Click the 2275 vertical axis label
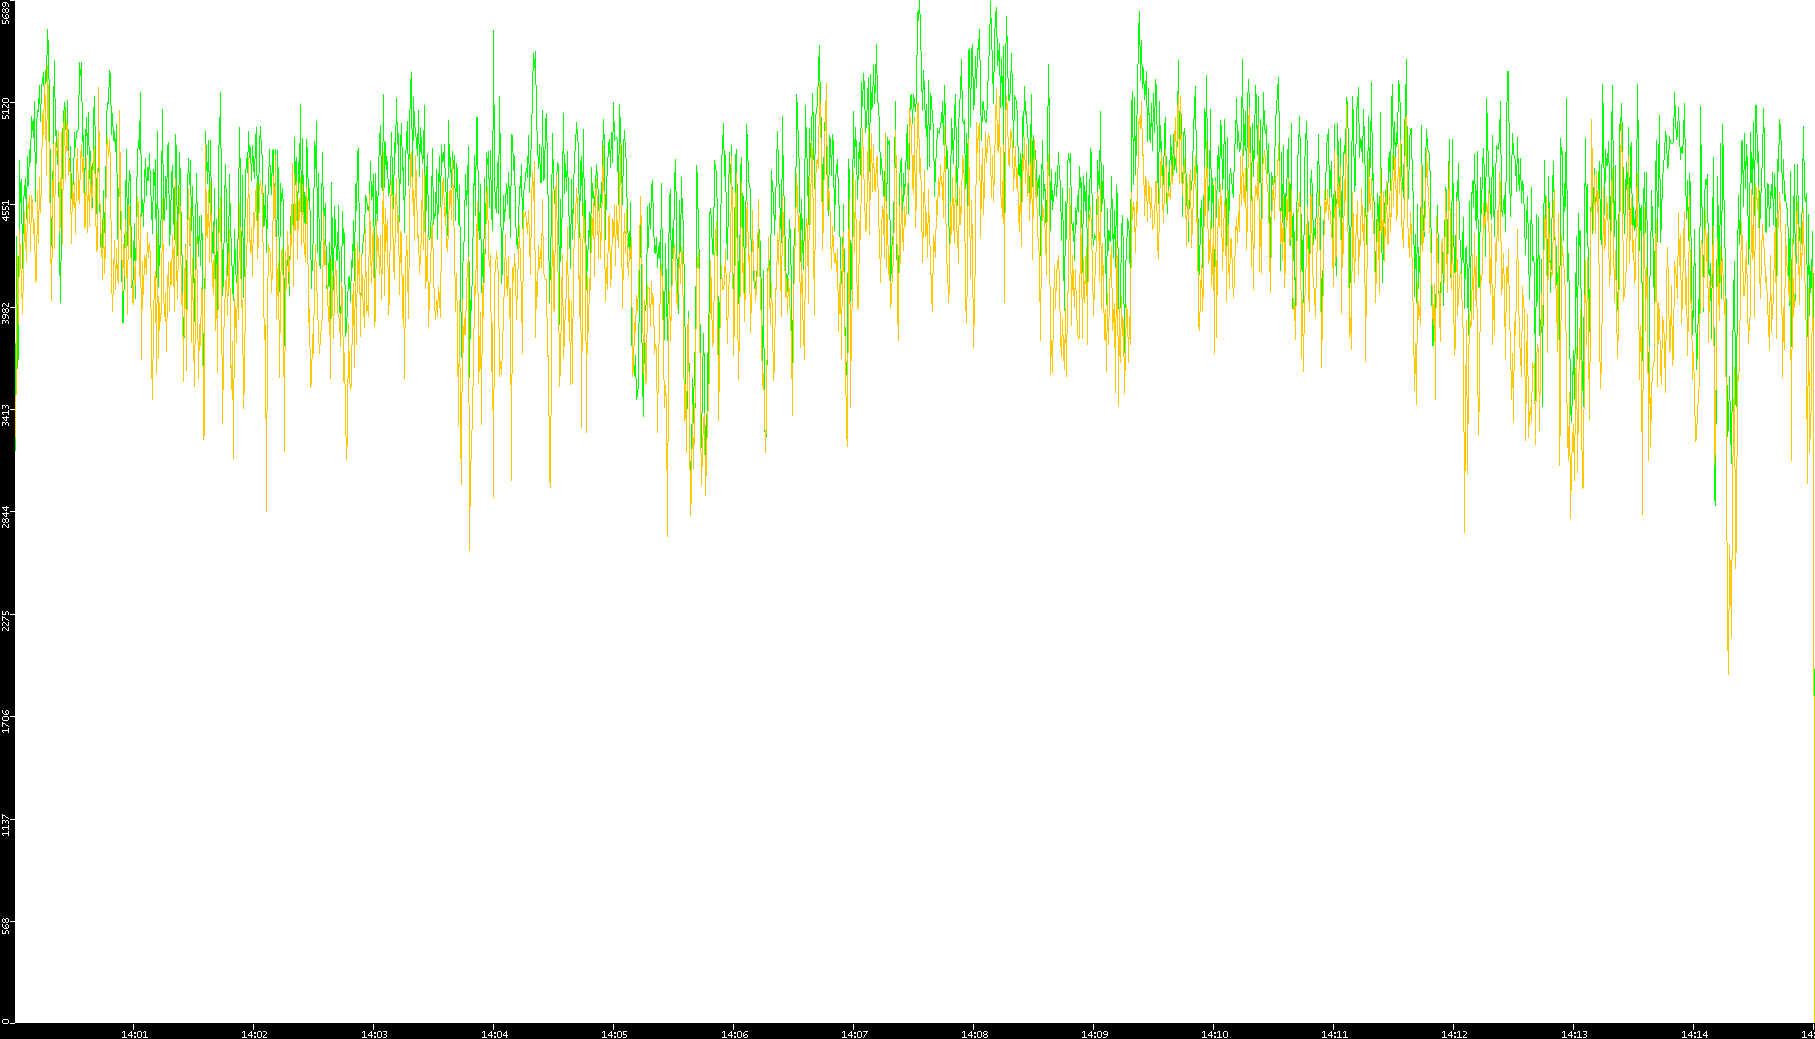 point(6,620)
